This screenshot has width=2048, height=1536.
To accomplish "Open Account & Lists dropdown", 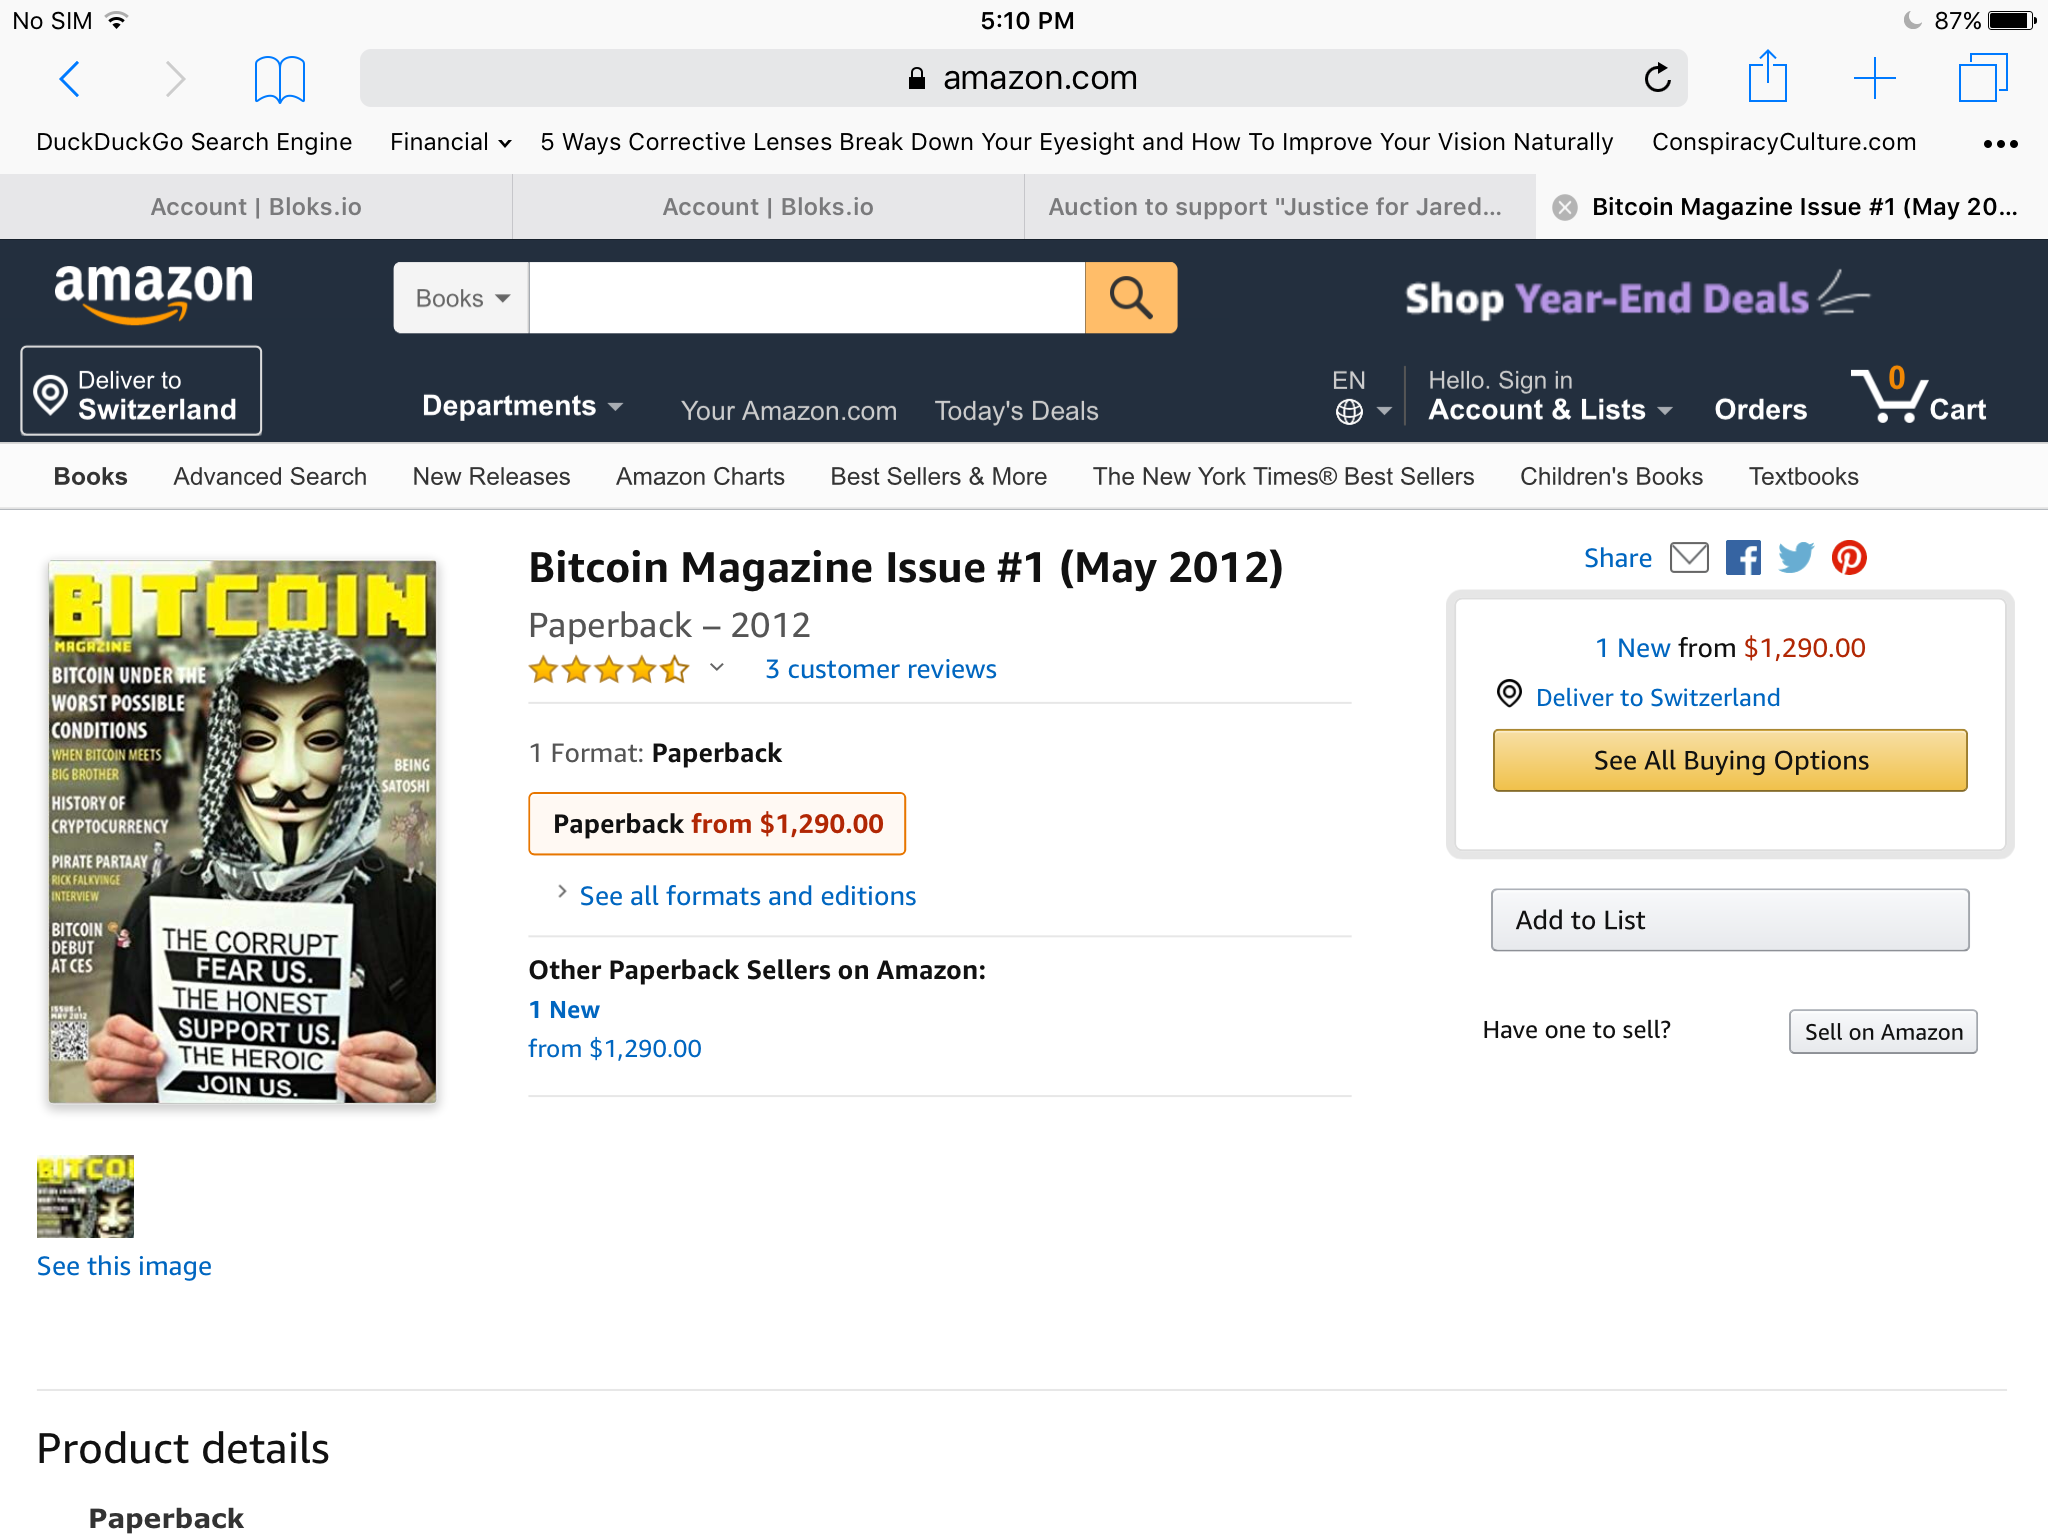I will 1550,396.
